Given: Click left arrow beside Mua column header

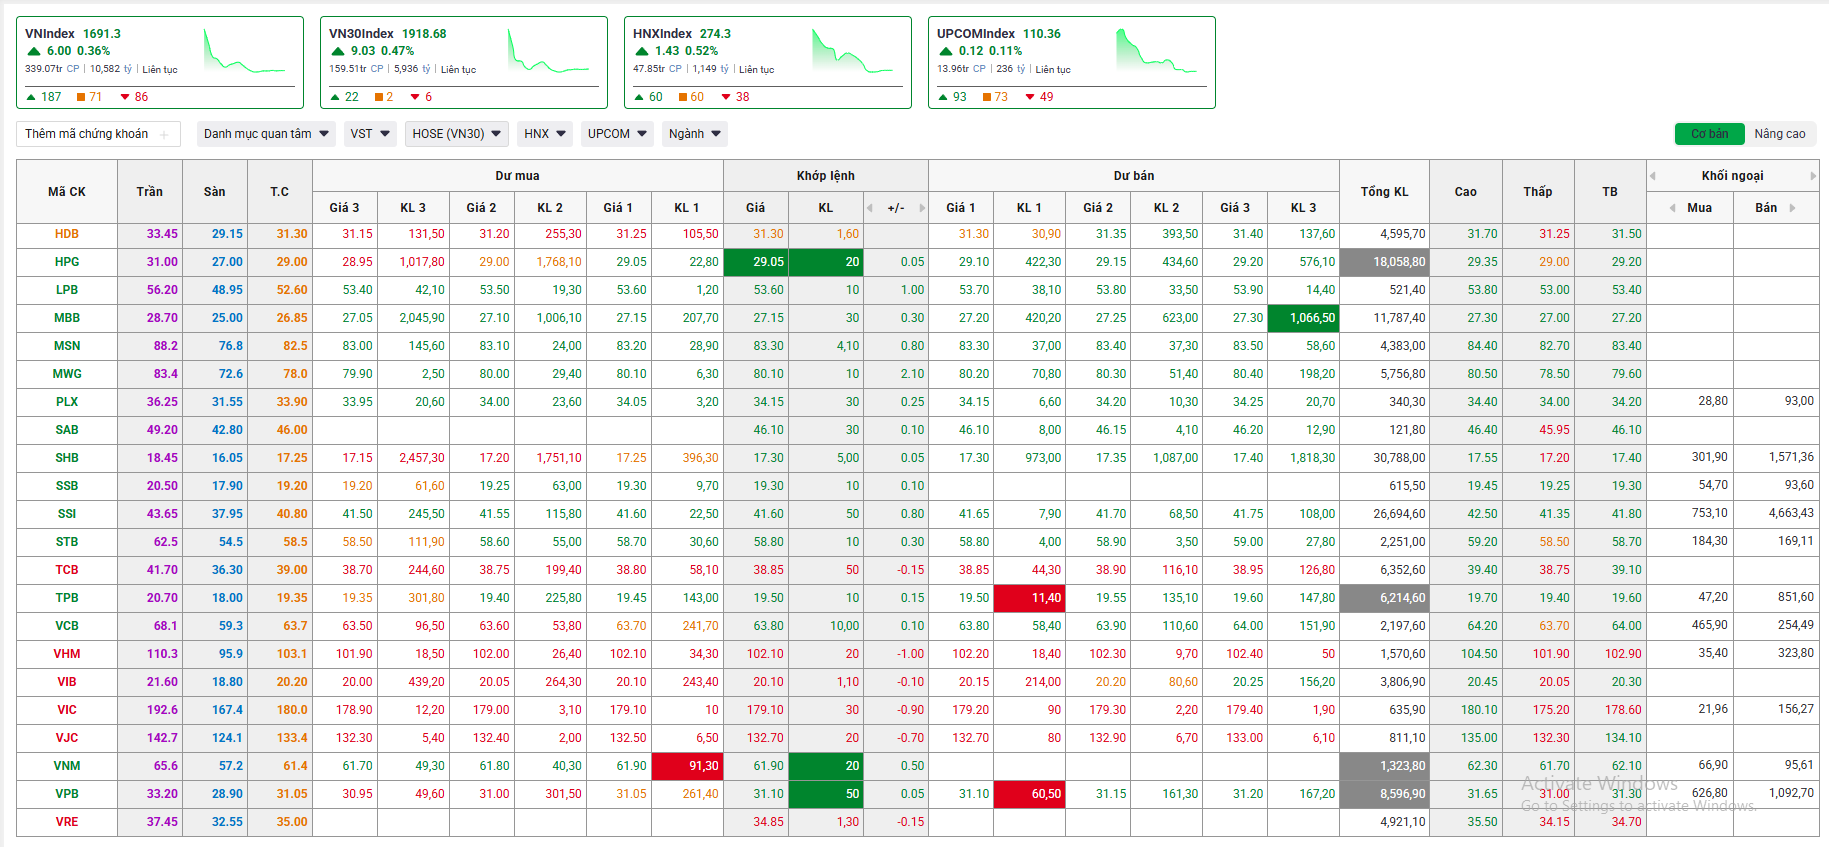Looking at the screenshot, I should click(x=1673, y=208).
